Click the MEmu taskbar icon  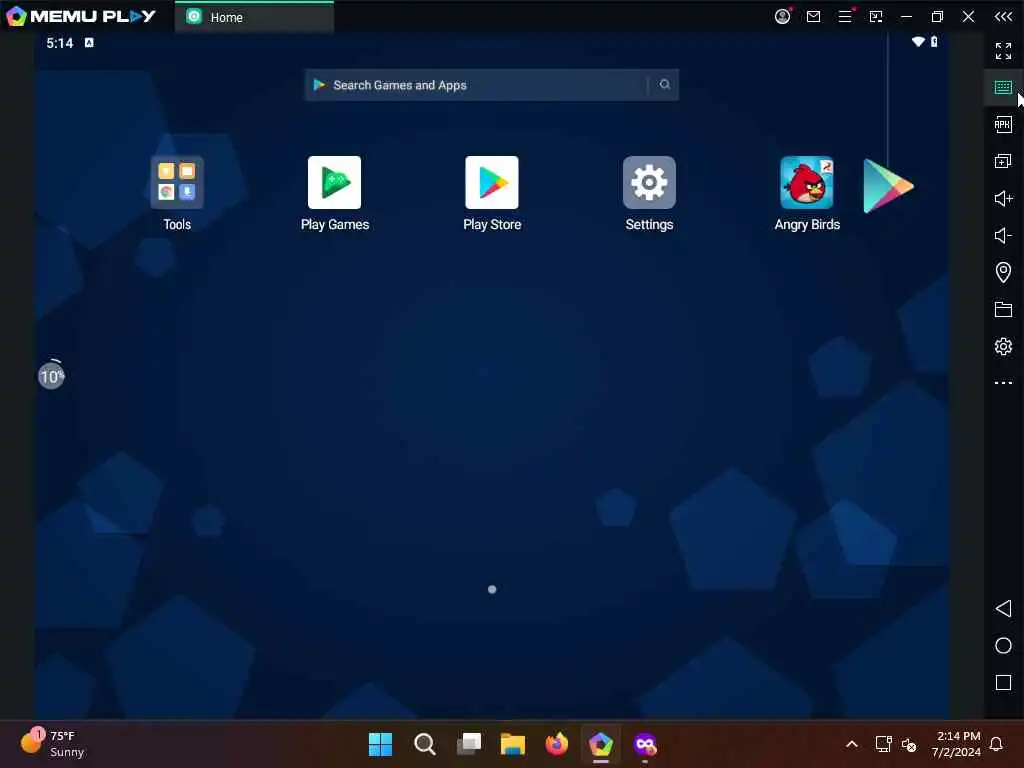coord(601,744)
